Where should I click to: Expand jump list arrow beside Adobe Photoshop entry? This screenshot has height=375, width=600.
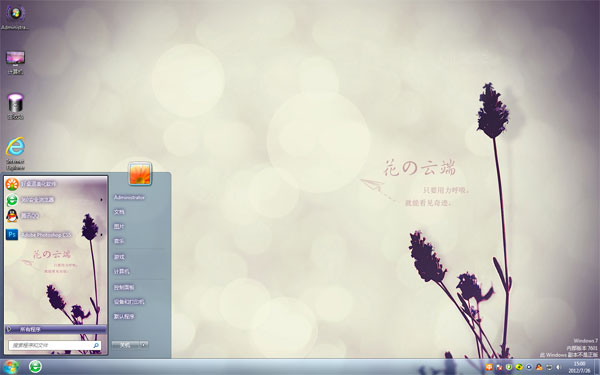tap(101, 235)
